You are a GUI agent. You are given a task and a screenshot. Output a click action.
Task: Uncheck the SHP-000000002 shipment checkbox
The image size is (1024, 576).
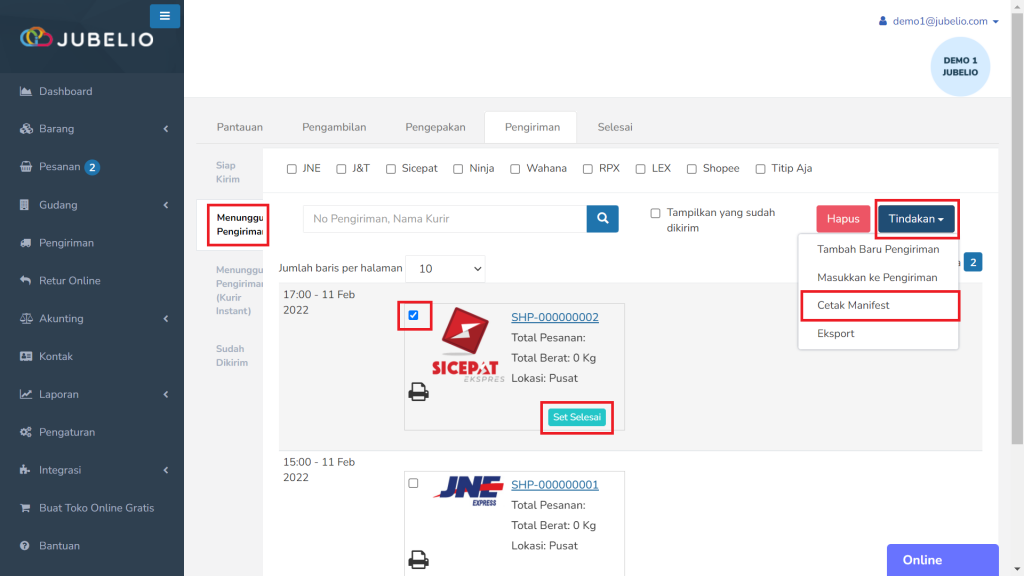413,315
